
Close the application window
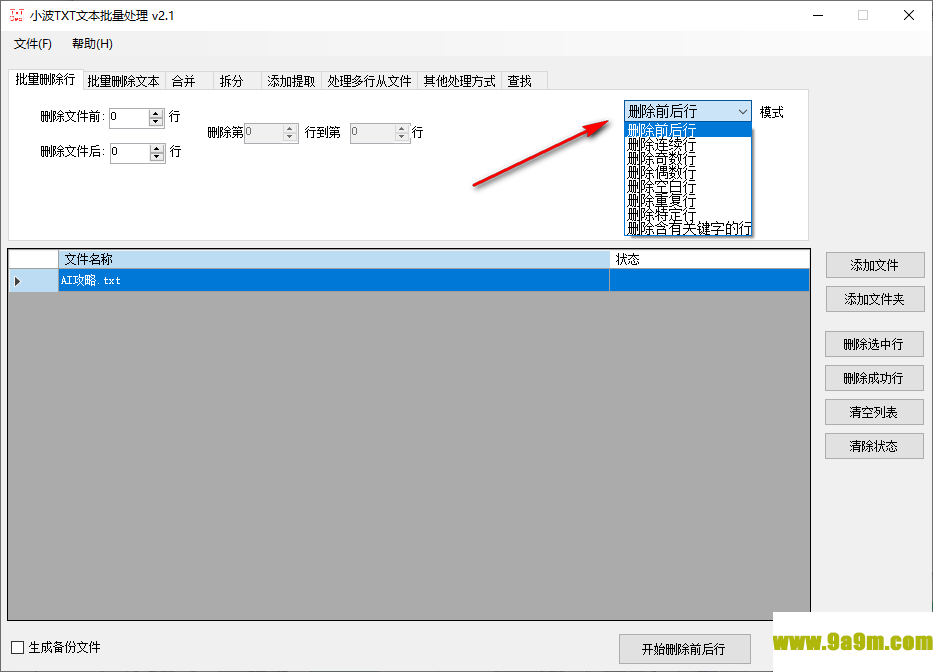[x=909, y=15]
